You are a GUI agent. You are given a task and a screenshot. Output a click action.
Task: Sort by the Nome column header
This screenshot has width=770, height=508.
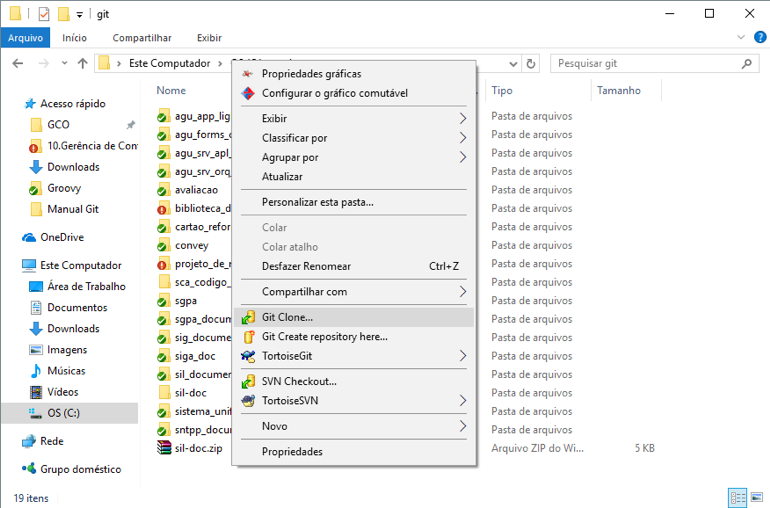tap(171, 90)
